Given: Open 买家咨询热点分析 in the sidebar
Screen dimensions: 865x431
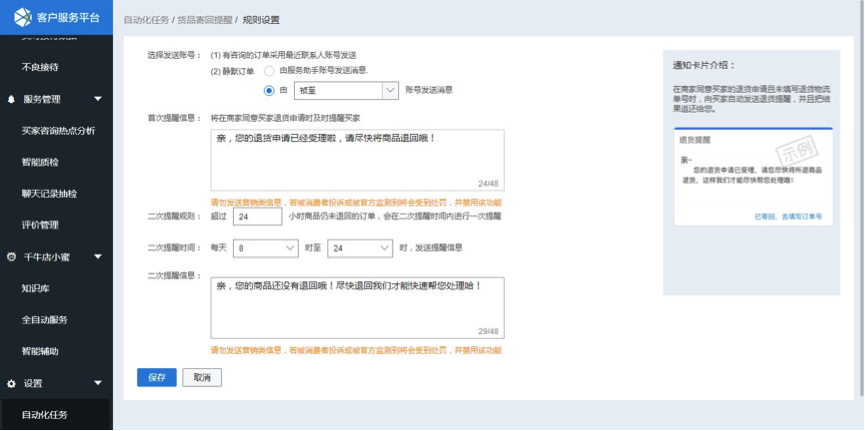Looking at the screenshot, I should point(58,130).
